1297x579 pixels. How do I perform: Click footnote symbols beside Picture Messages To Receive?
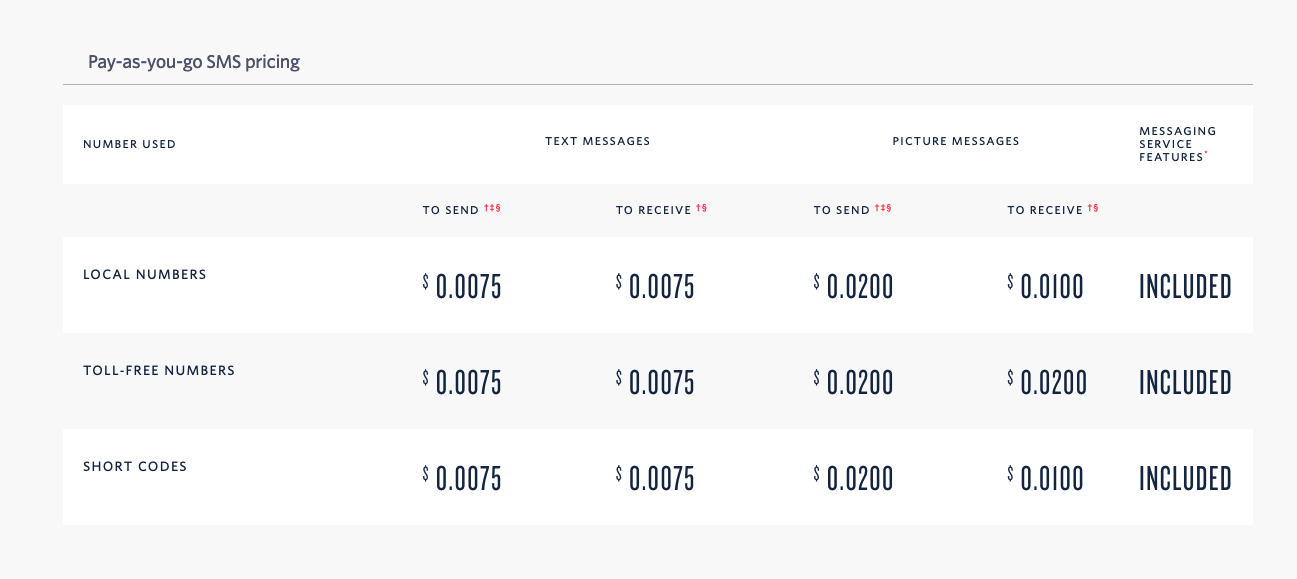click(1093, 209)
